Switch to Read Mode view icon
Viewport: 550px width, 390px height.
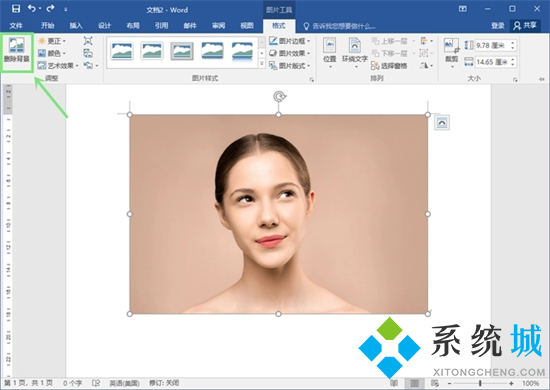coord(394,383)
